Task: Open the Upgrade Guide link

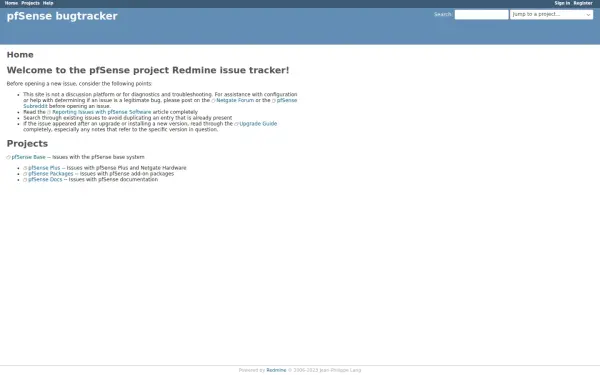Action: tap(258, 124)
